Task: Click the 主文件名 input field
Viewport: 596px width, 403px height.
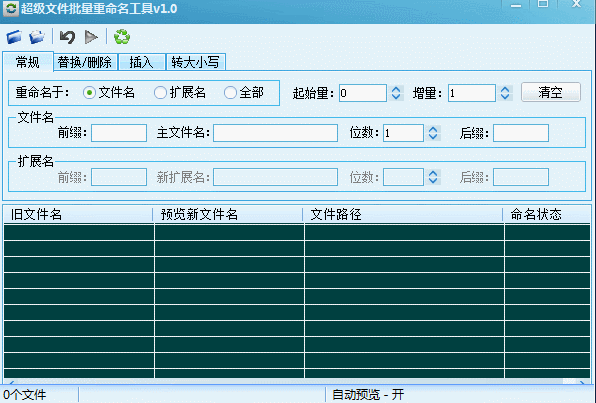Action: coord(275,133)
